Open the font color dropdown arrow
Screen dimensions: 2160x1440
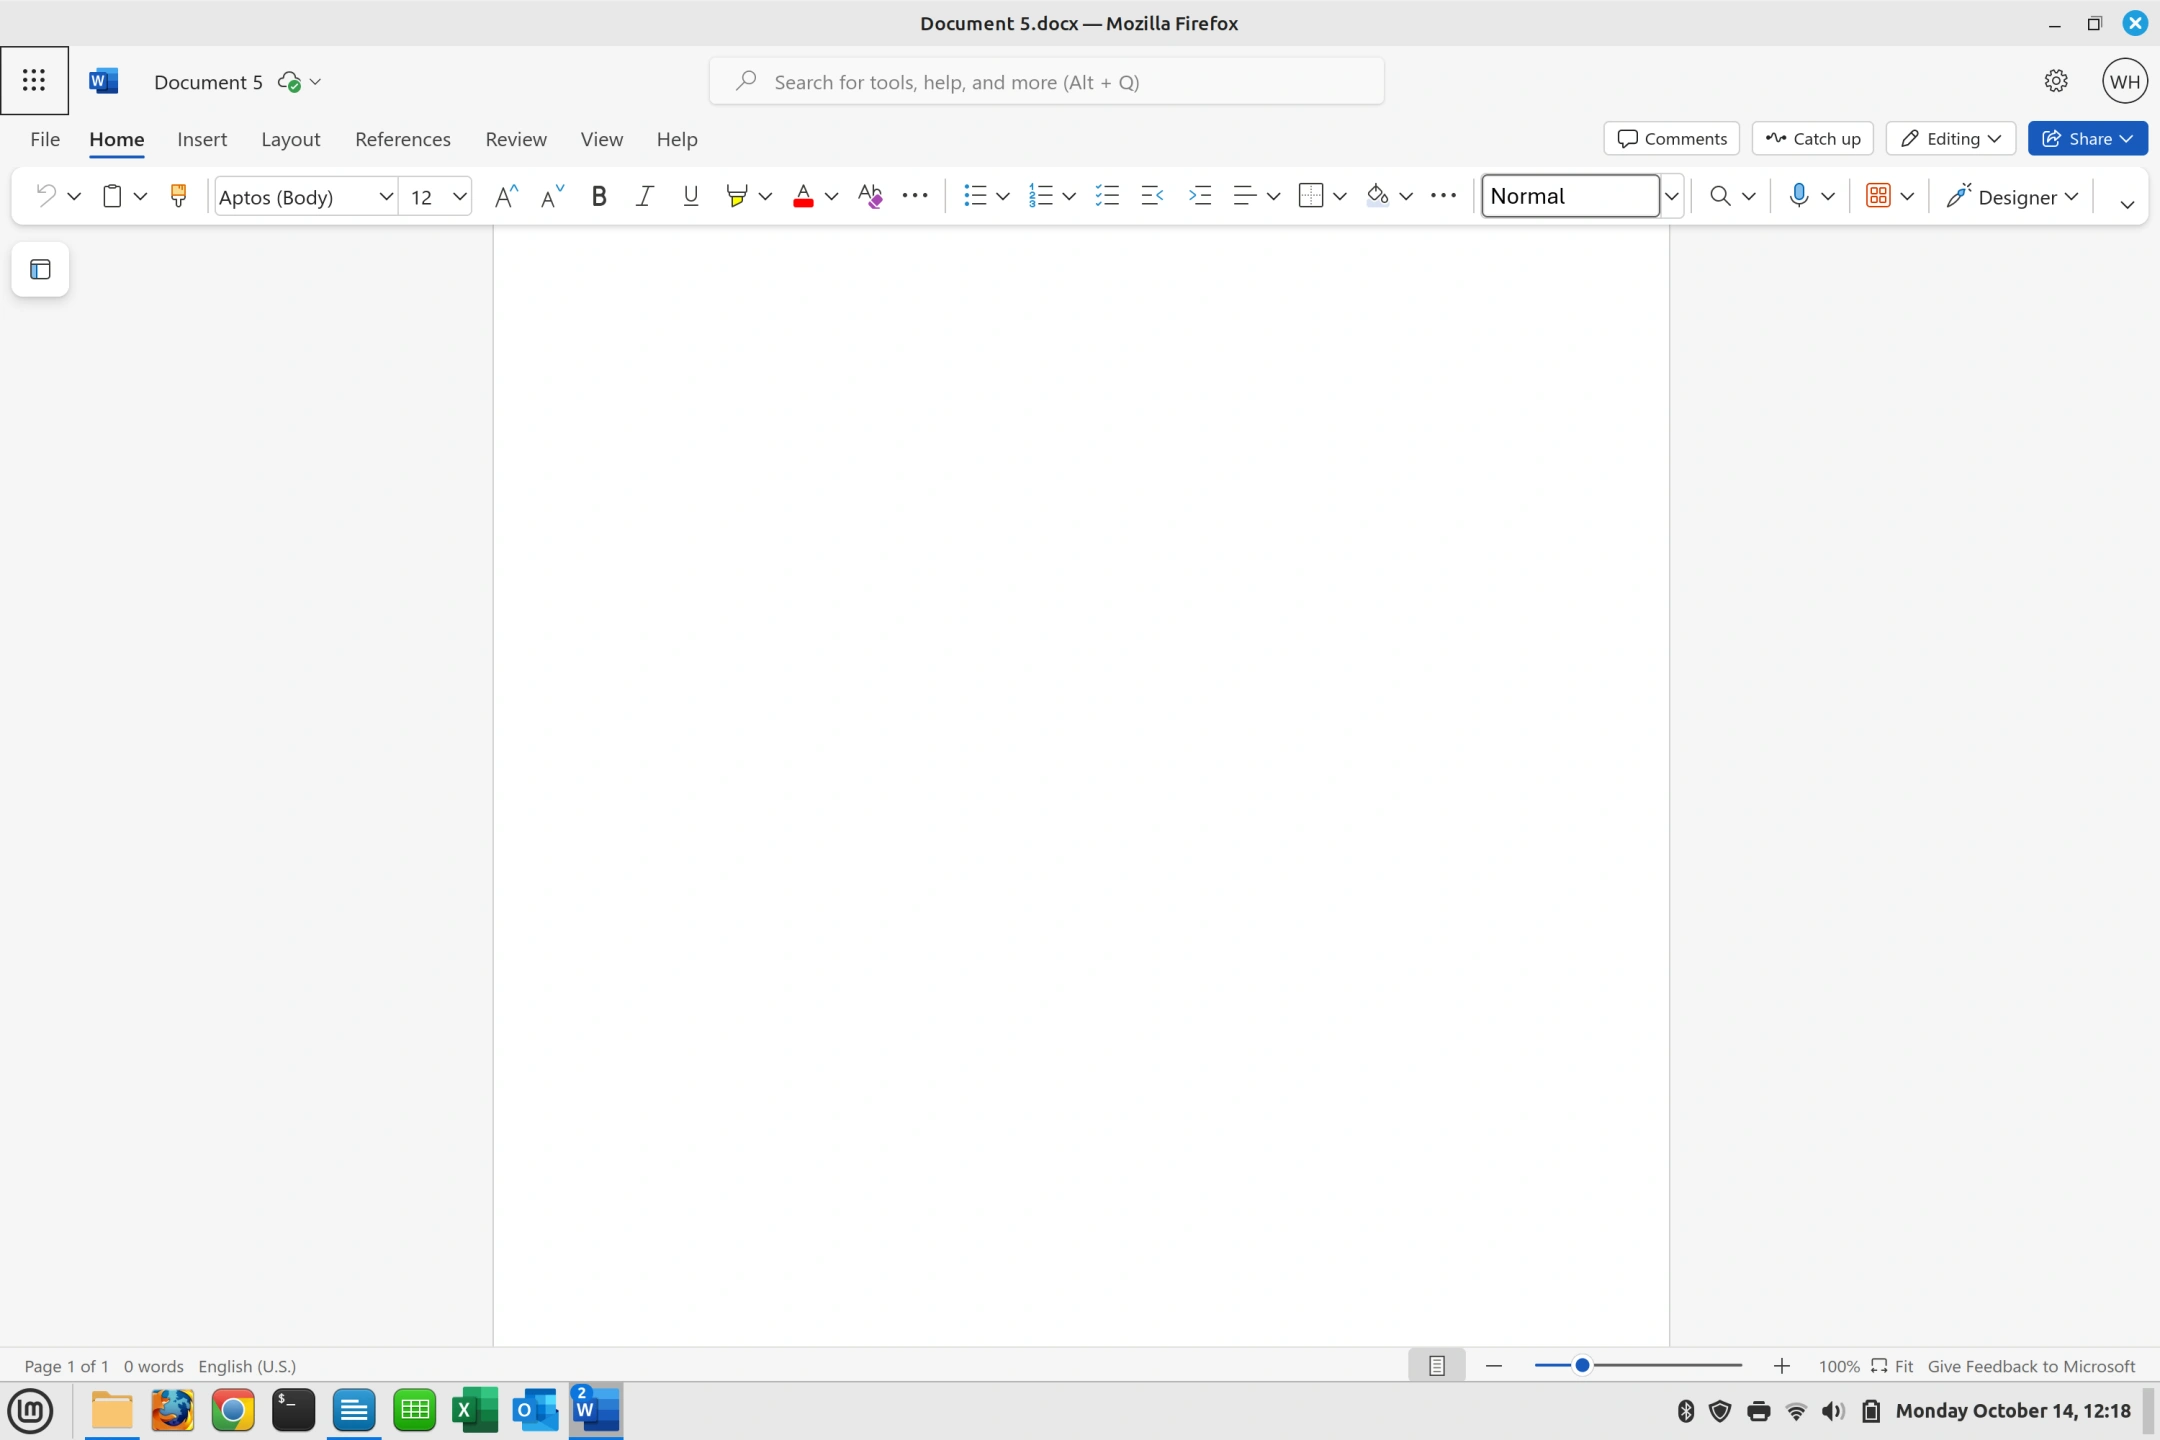click(831, 196)
